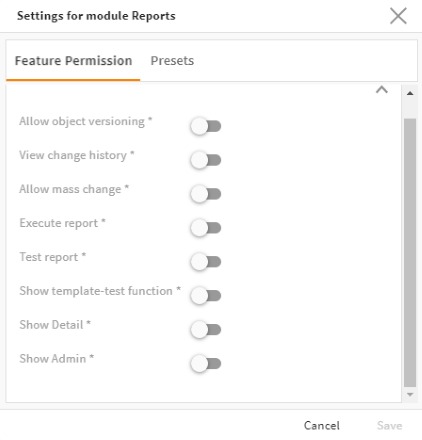Switch on the Test report toggle
Image resolution: width=422 pixels, height=440 pixels.
pos(206,262)
